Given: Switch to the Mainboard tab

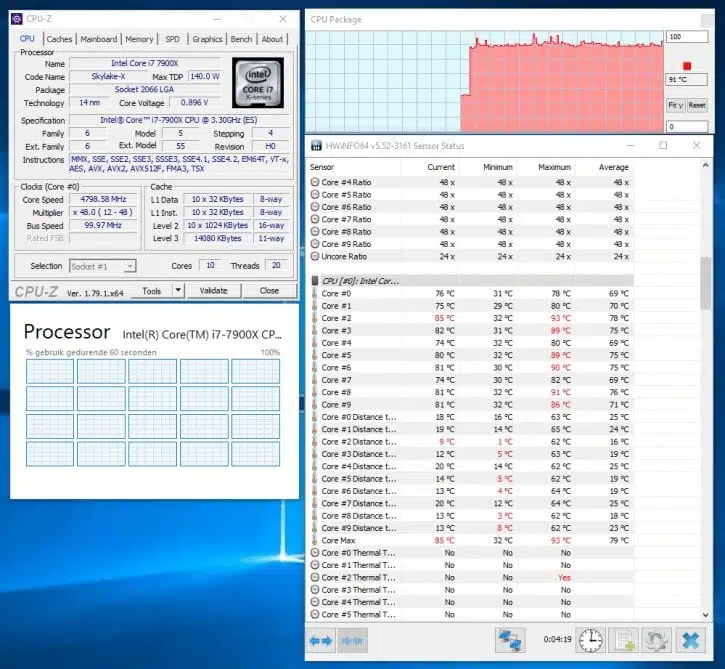Looking at the screenshot, I should click(98, 39).
